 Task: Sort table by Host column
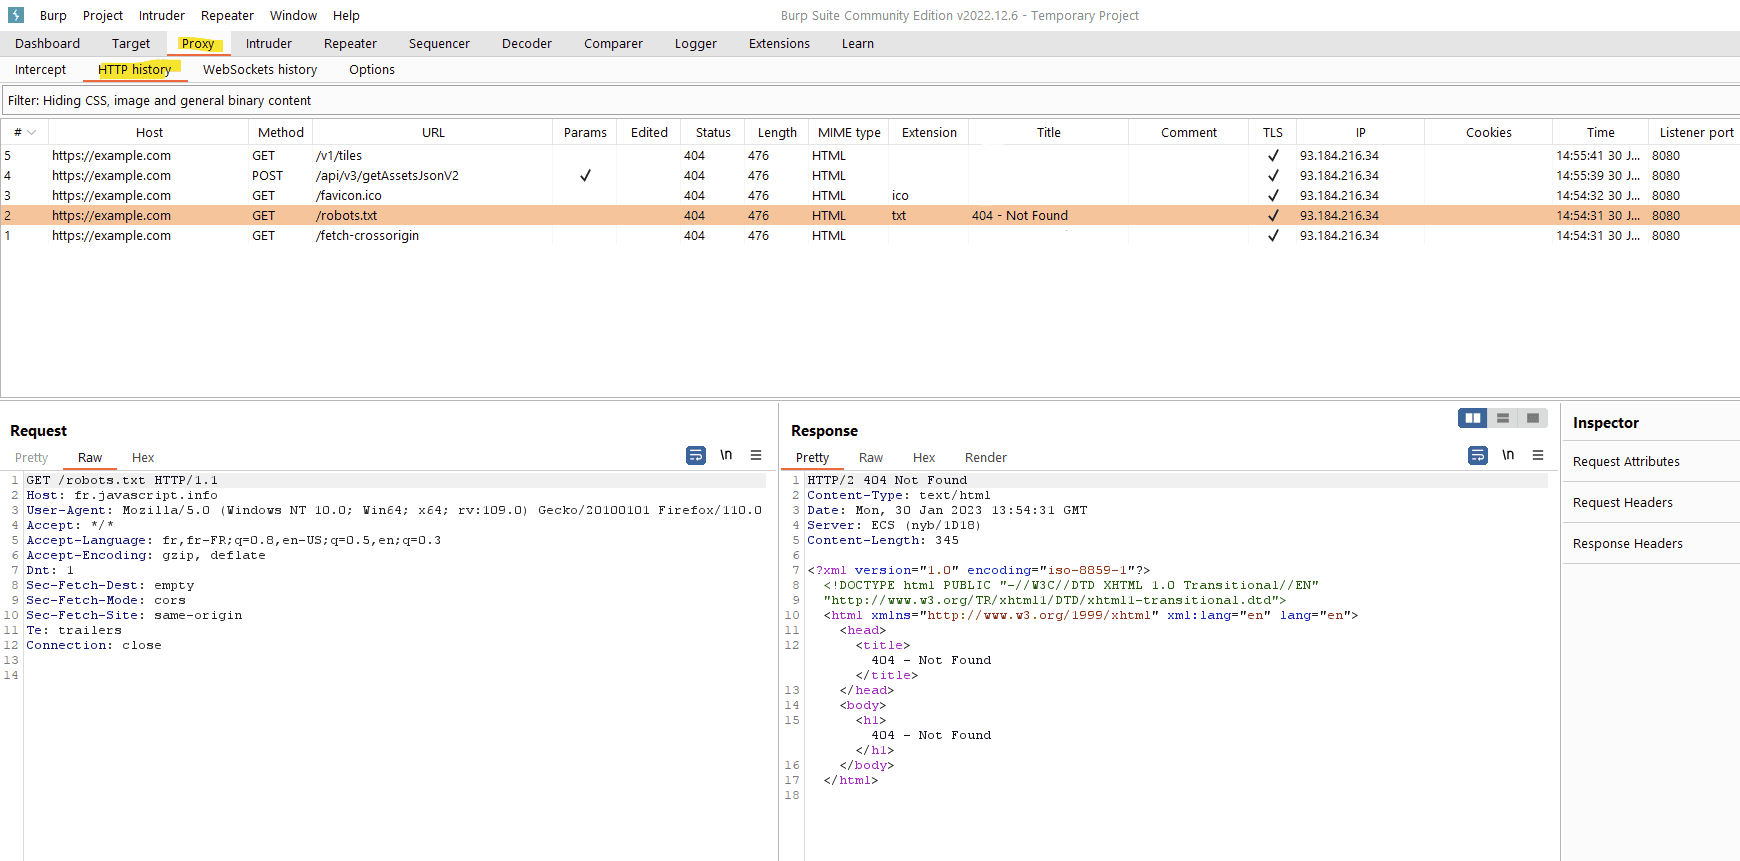tap(149, 132)
